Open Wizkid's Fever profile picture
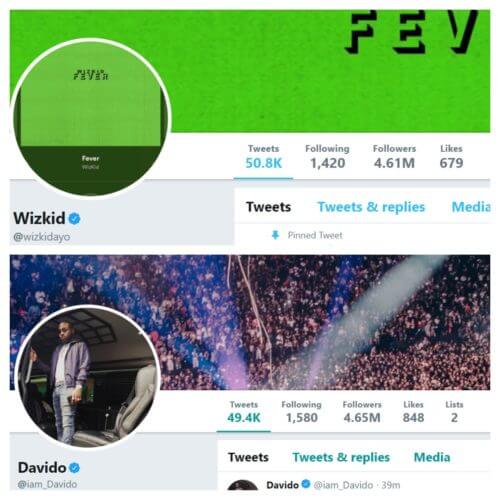Screen dimensions: 500x500 coord(91,118)
